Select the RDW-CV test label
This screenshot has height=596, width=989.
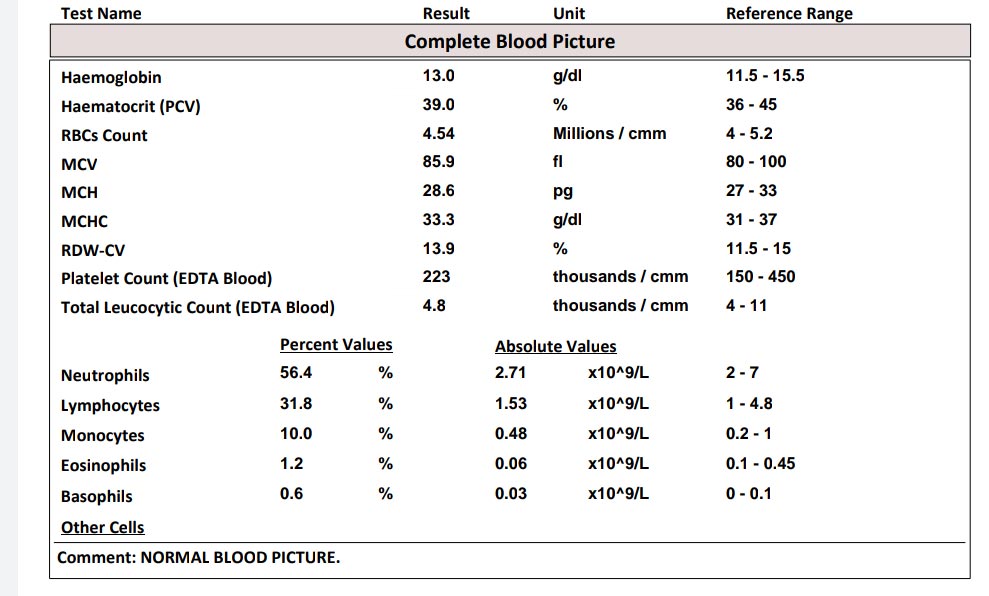pos(93,250)
